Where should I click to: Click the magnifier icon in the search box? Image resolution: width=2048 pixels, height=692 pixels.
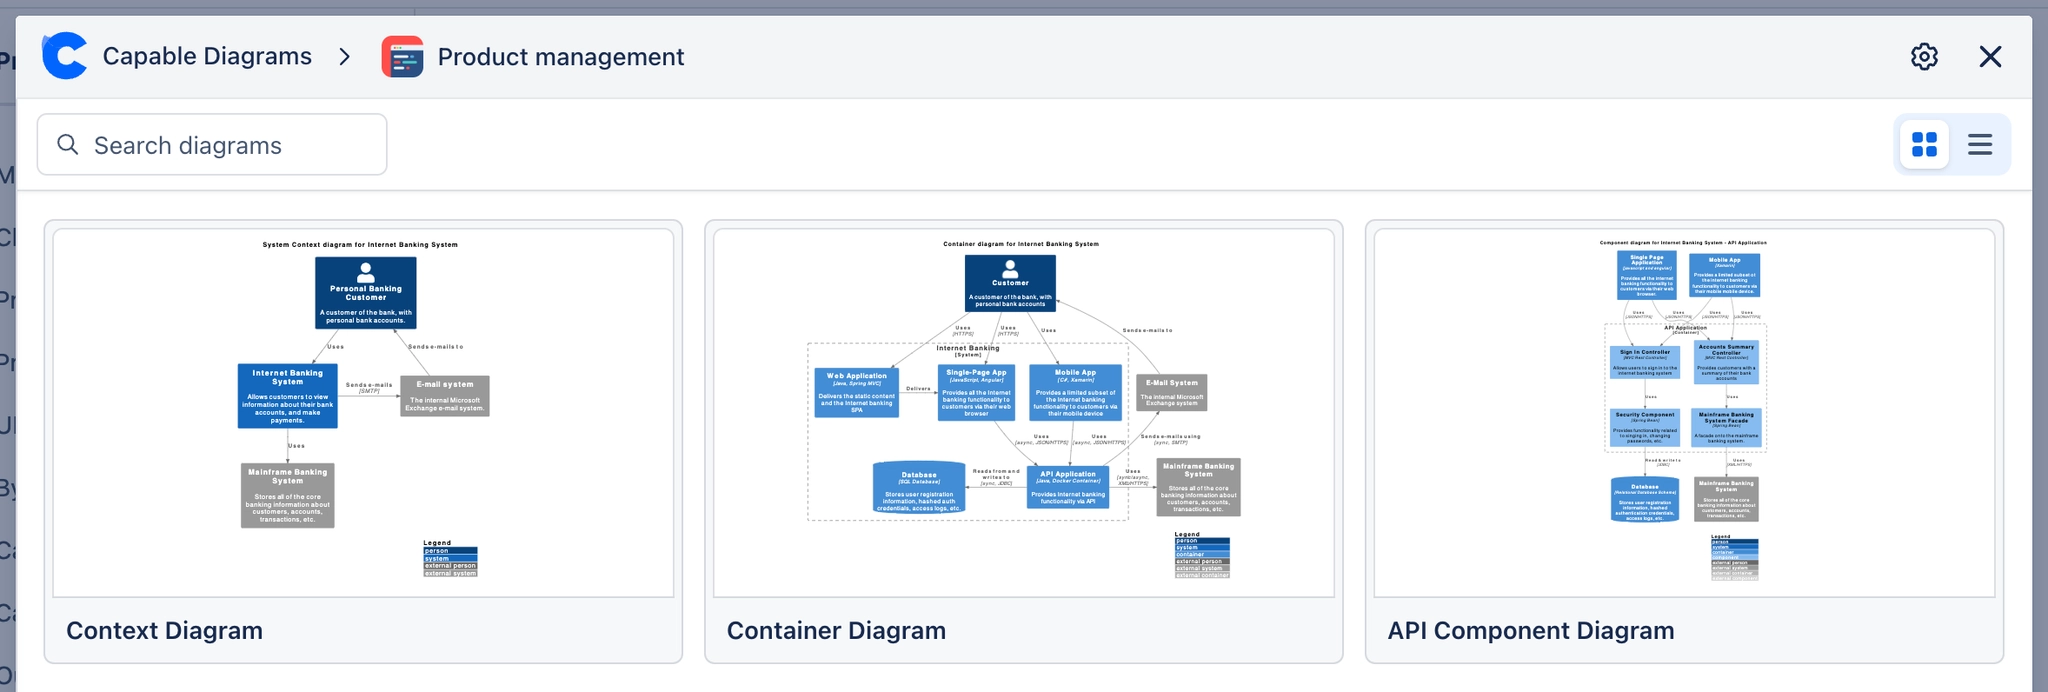(x=68, y=145)
